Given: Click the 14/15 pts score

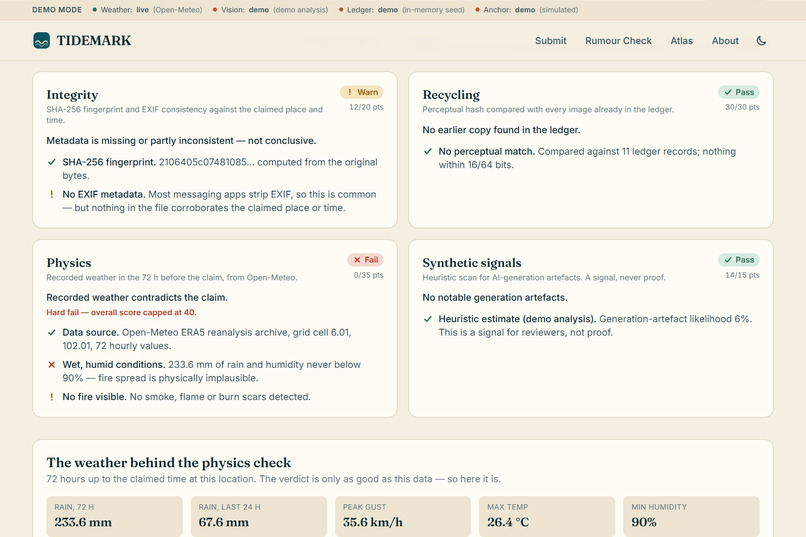Looking at the screenshot, I should point(742,275).
